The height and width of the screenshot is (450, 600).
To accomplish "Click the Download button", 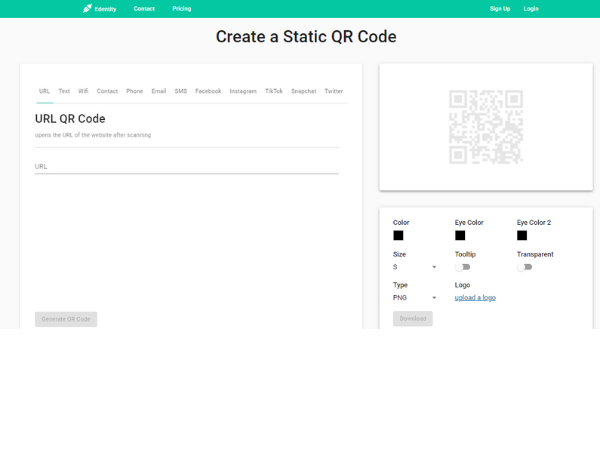I will click(x=413, y=318).
